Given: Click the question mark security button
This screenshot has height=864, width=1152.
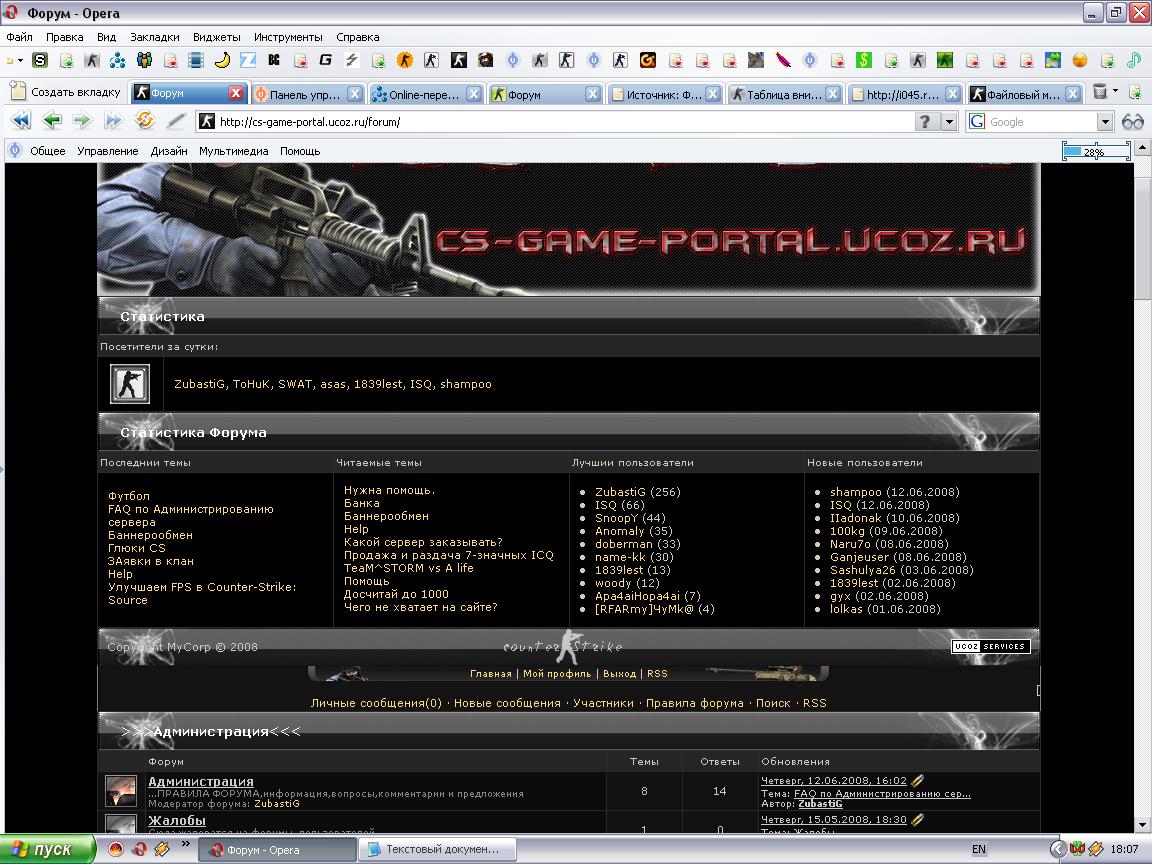Looking at the screenshot, I should [926, 121].
